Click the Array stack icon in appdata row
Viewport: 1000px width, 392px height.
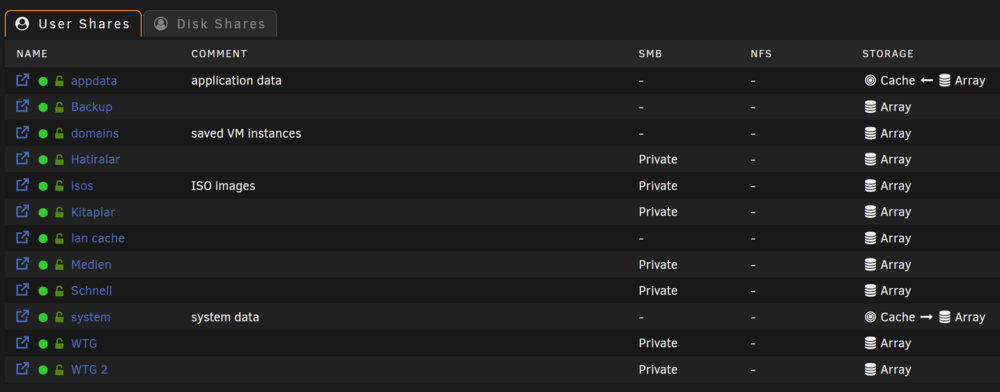pos(945,80)
